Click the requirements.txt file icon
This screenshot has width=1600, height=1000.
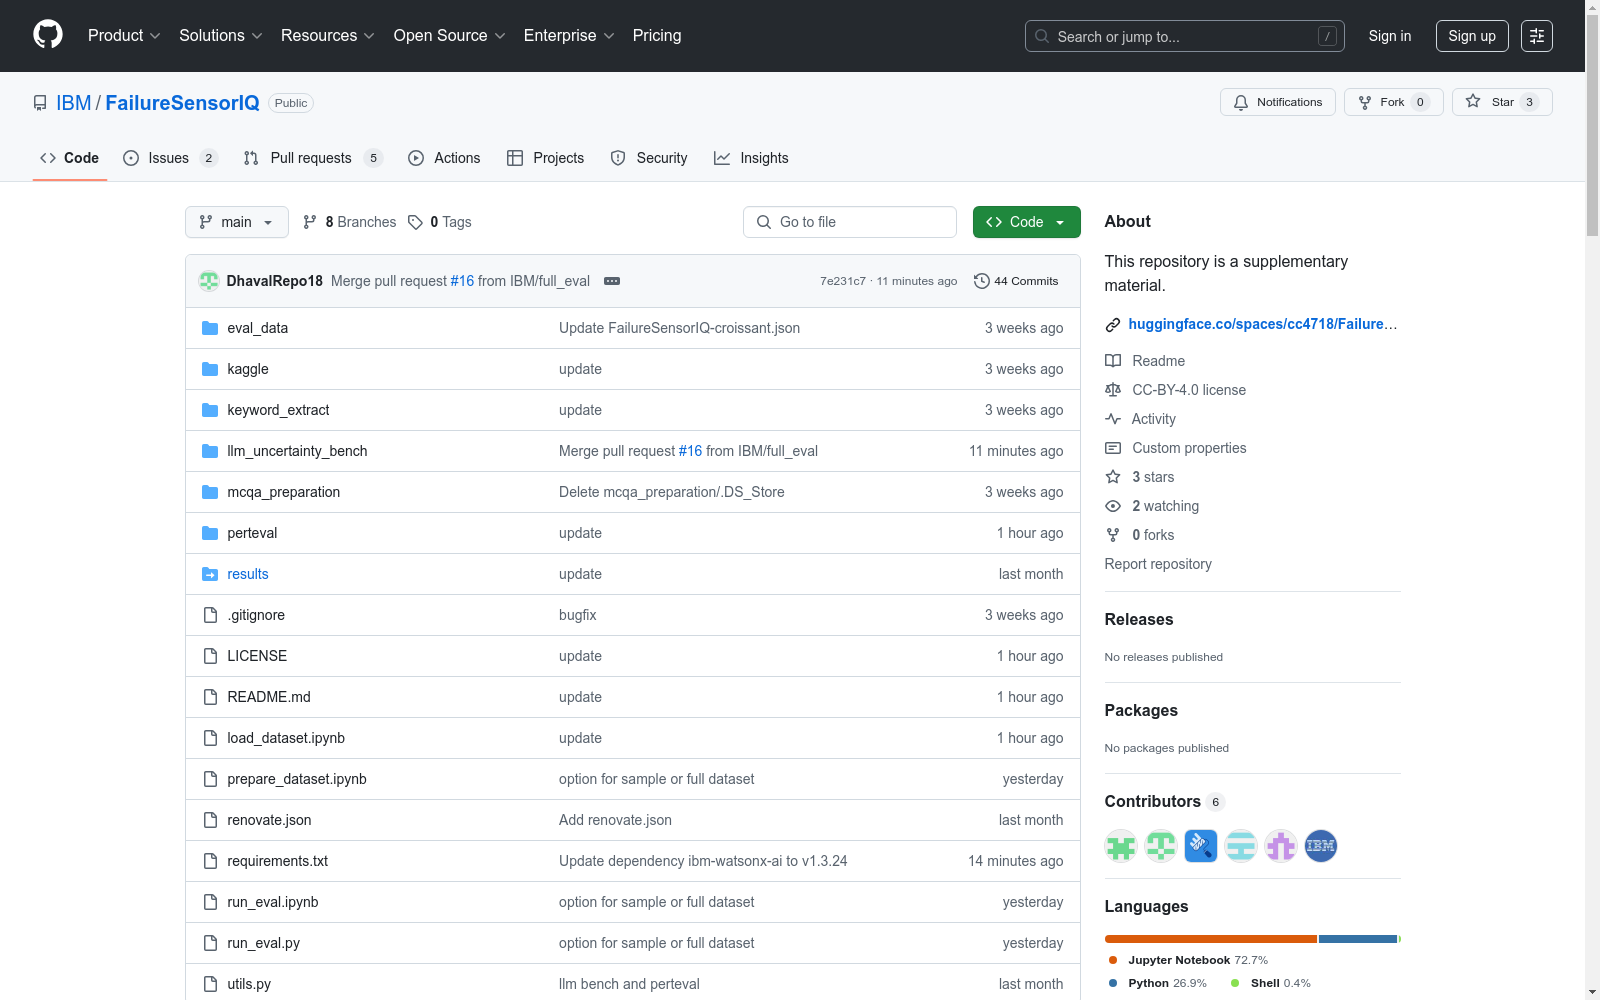[210, 861]
